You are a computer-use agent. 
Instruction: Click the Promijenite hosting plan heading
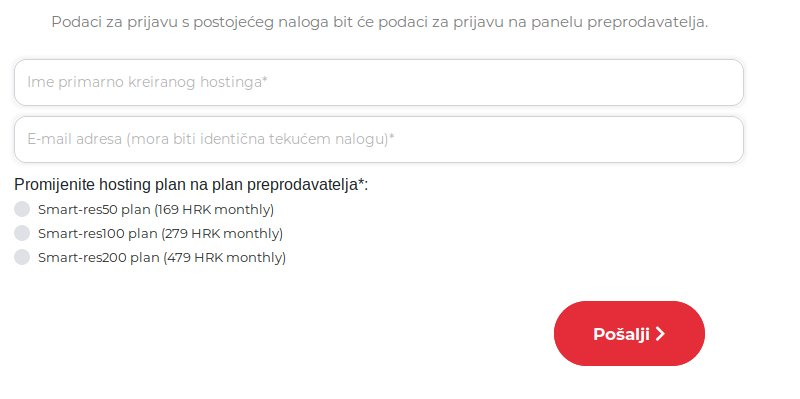pos(191,185)
